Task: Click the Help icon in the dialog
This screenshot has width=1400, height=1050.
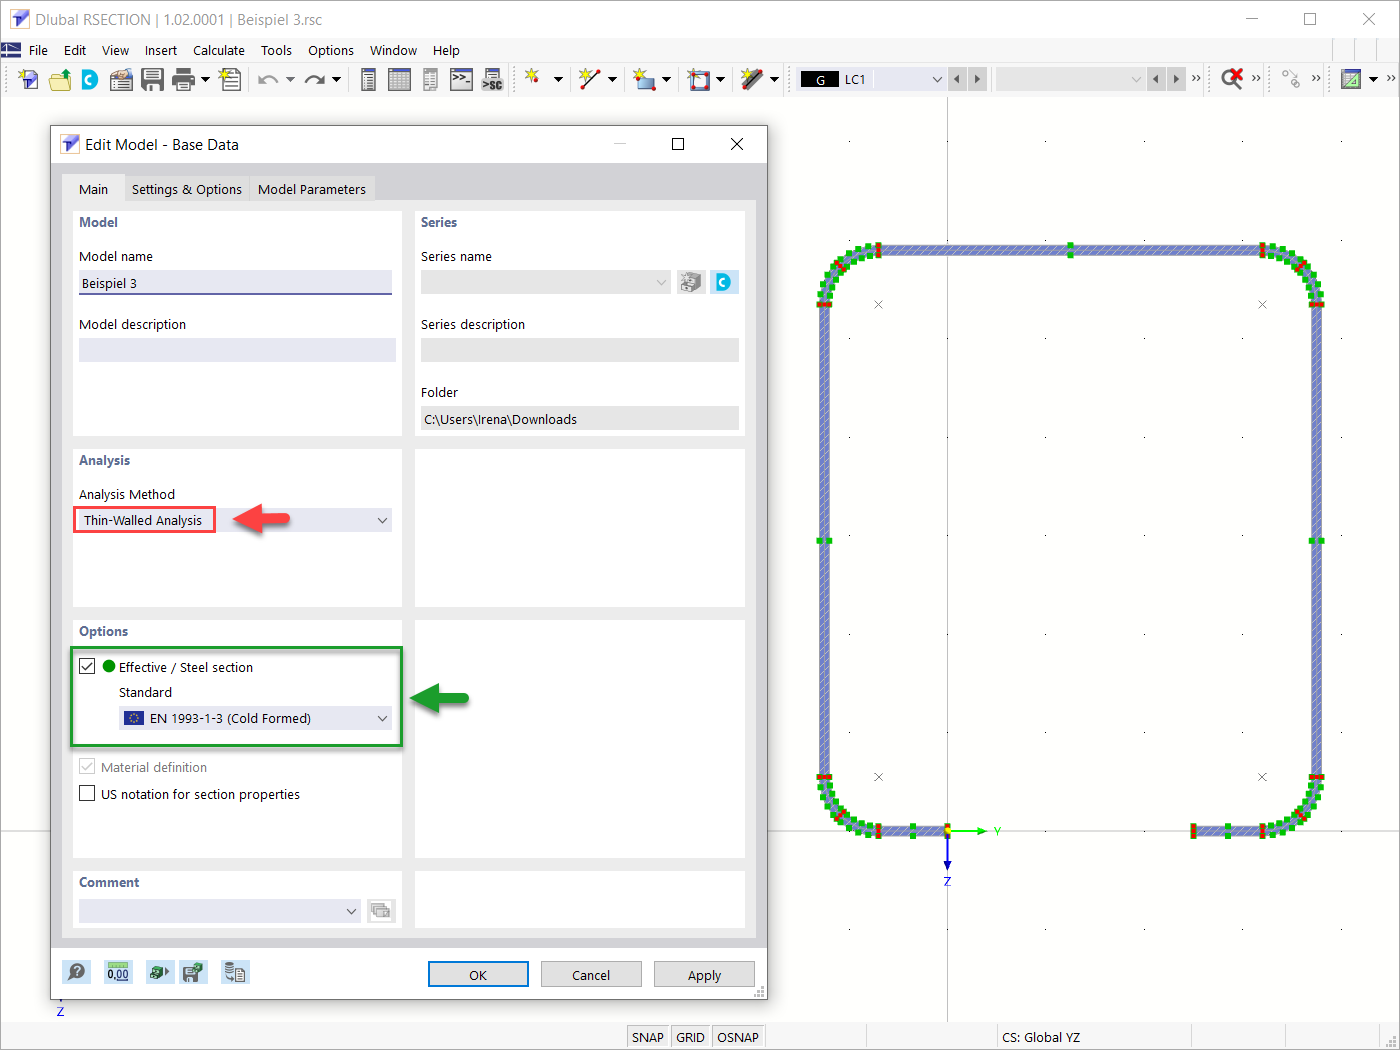Action: (x=76, y=971)
